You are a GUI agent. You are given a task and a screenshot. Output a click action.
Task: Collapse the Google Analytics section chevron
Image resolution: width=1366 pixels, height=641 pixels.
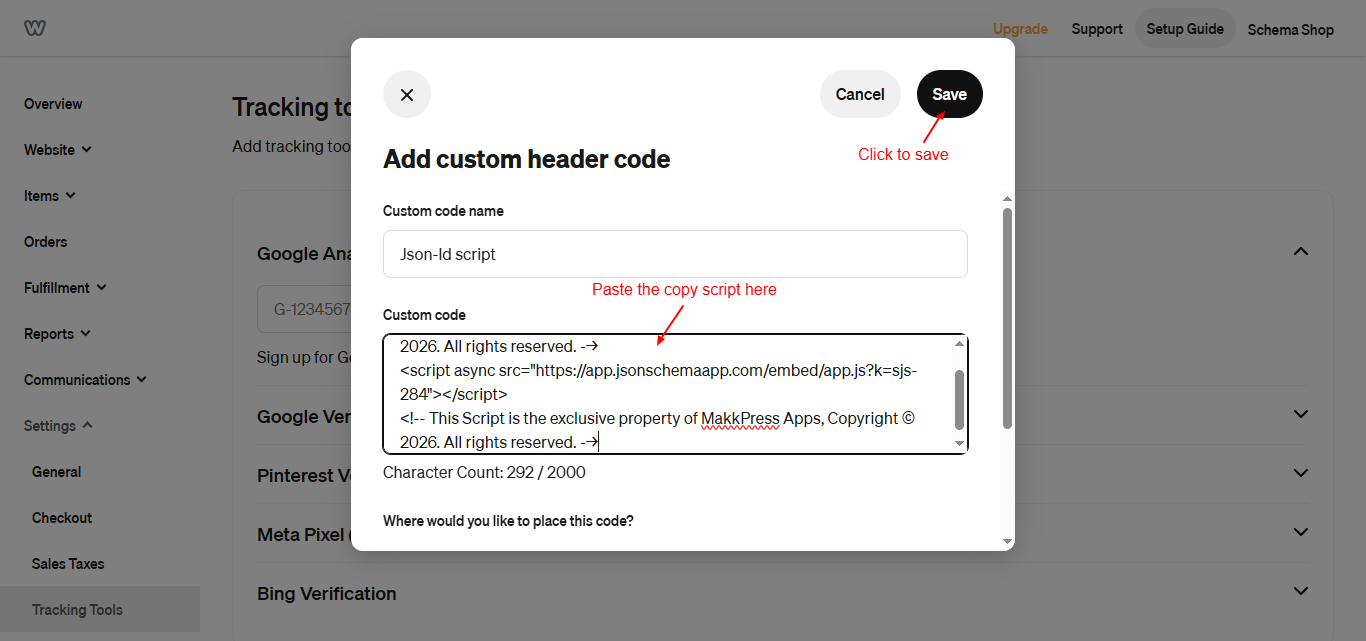point(1300,251)
